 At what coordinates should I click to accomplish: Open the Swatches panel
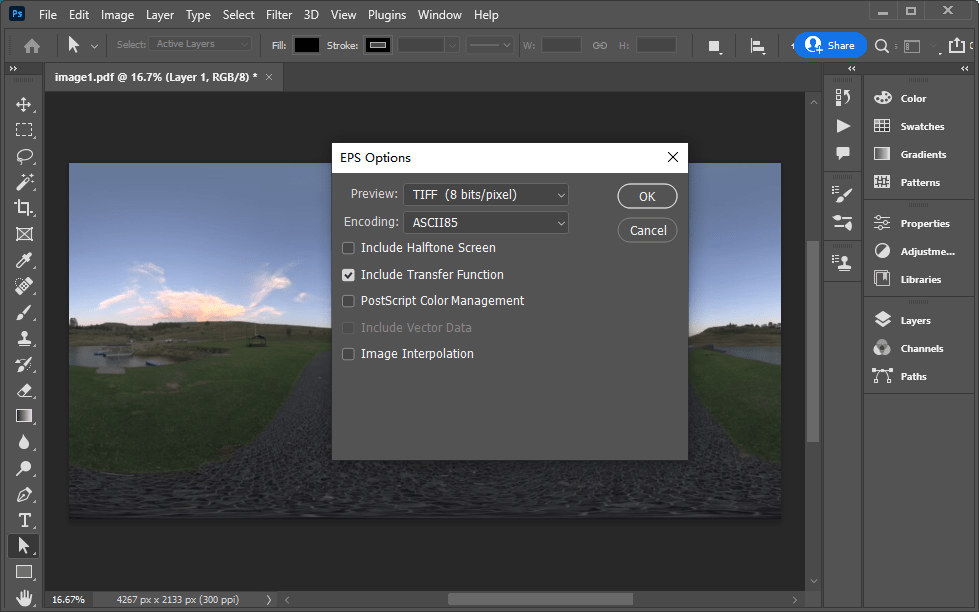click(x=922, y=126)
